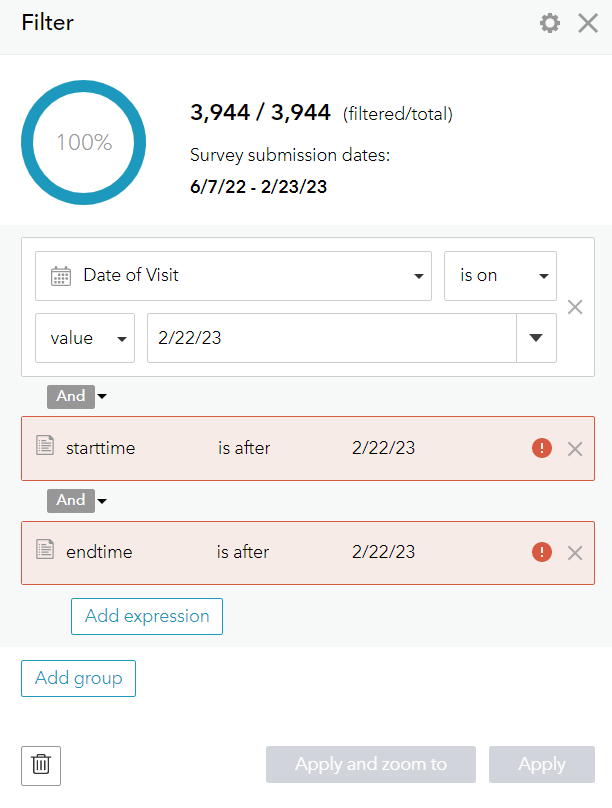
Task: Click the 100% filtered progress ring
Action: [83, 142]
